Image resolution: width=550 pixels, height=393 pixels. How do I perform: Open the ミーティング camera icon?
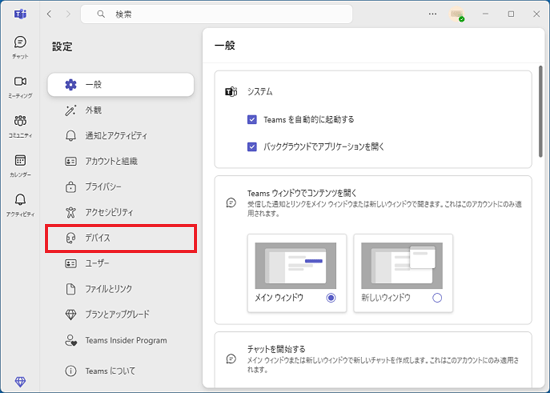point(20,81)
